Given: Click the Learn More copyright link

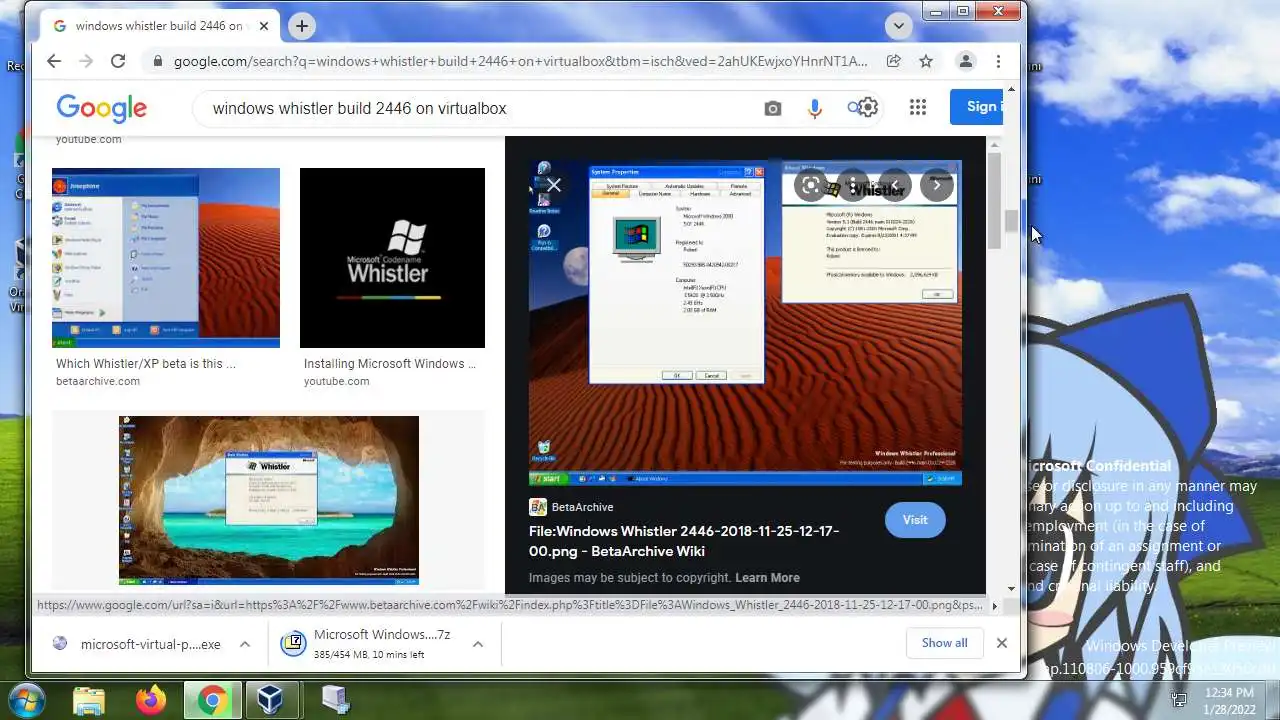Looking at the screenshot, I should click(767, 578).
